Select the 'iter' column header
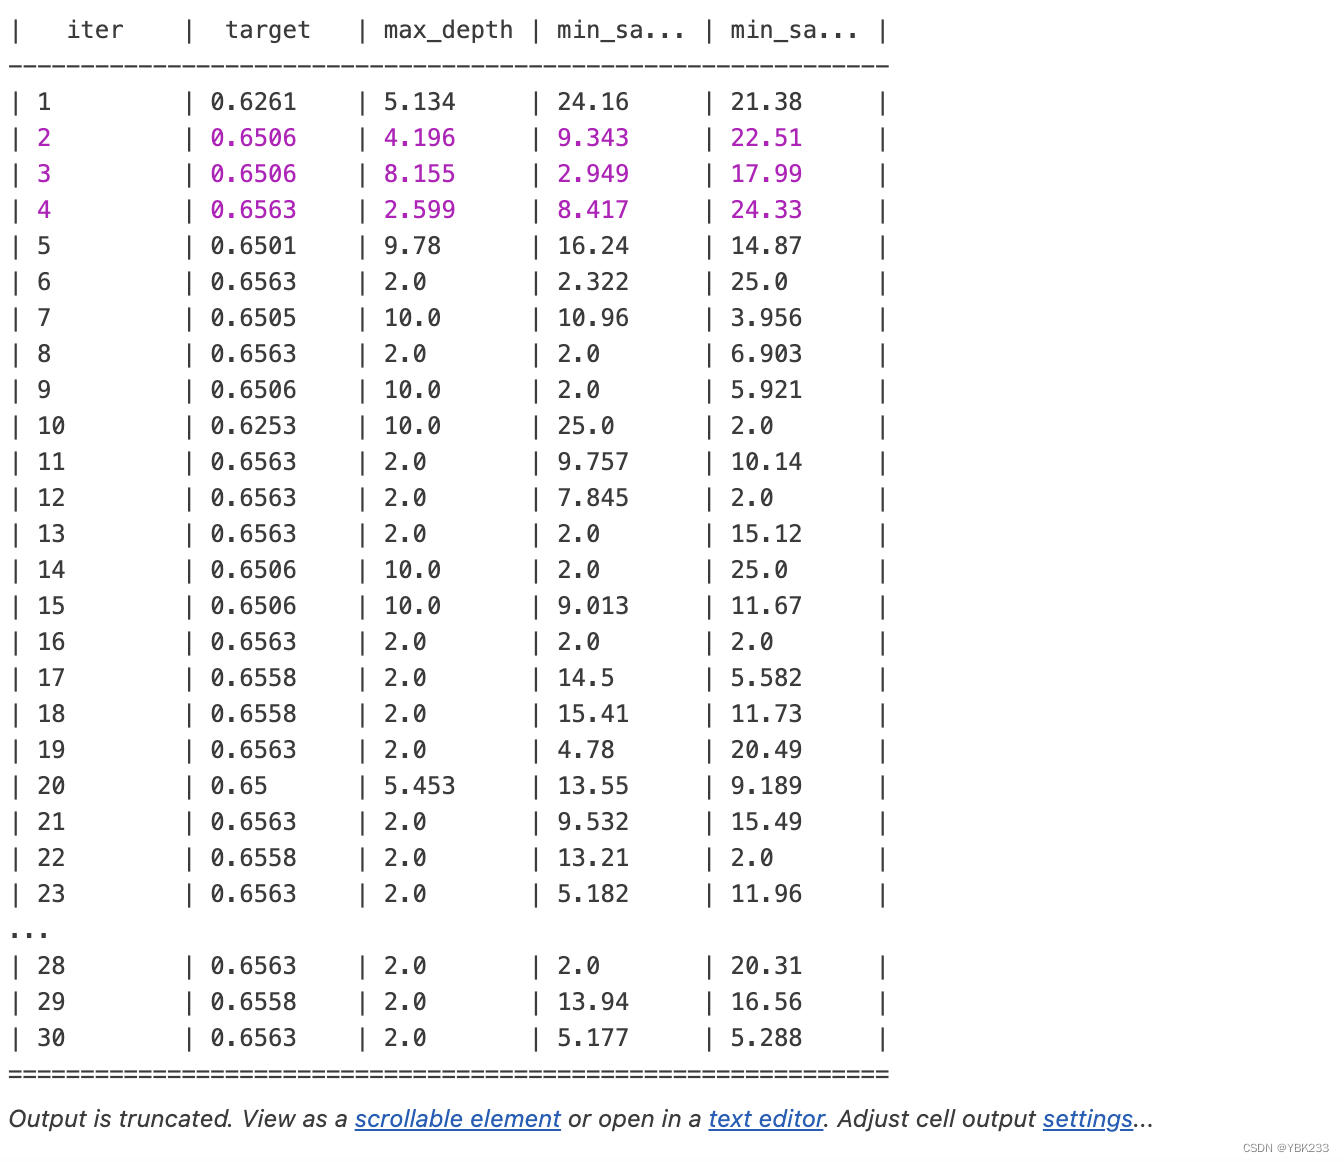 [95, 30]
